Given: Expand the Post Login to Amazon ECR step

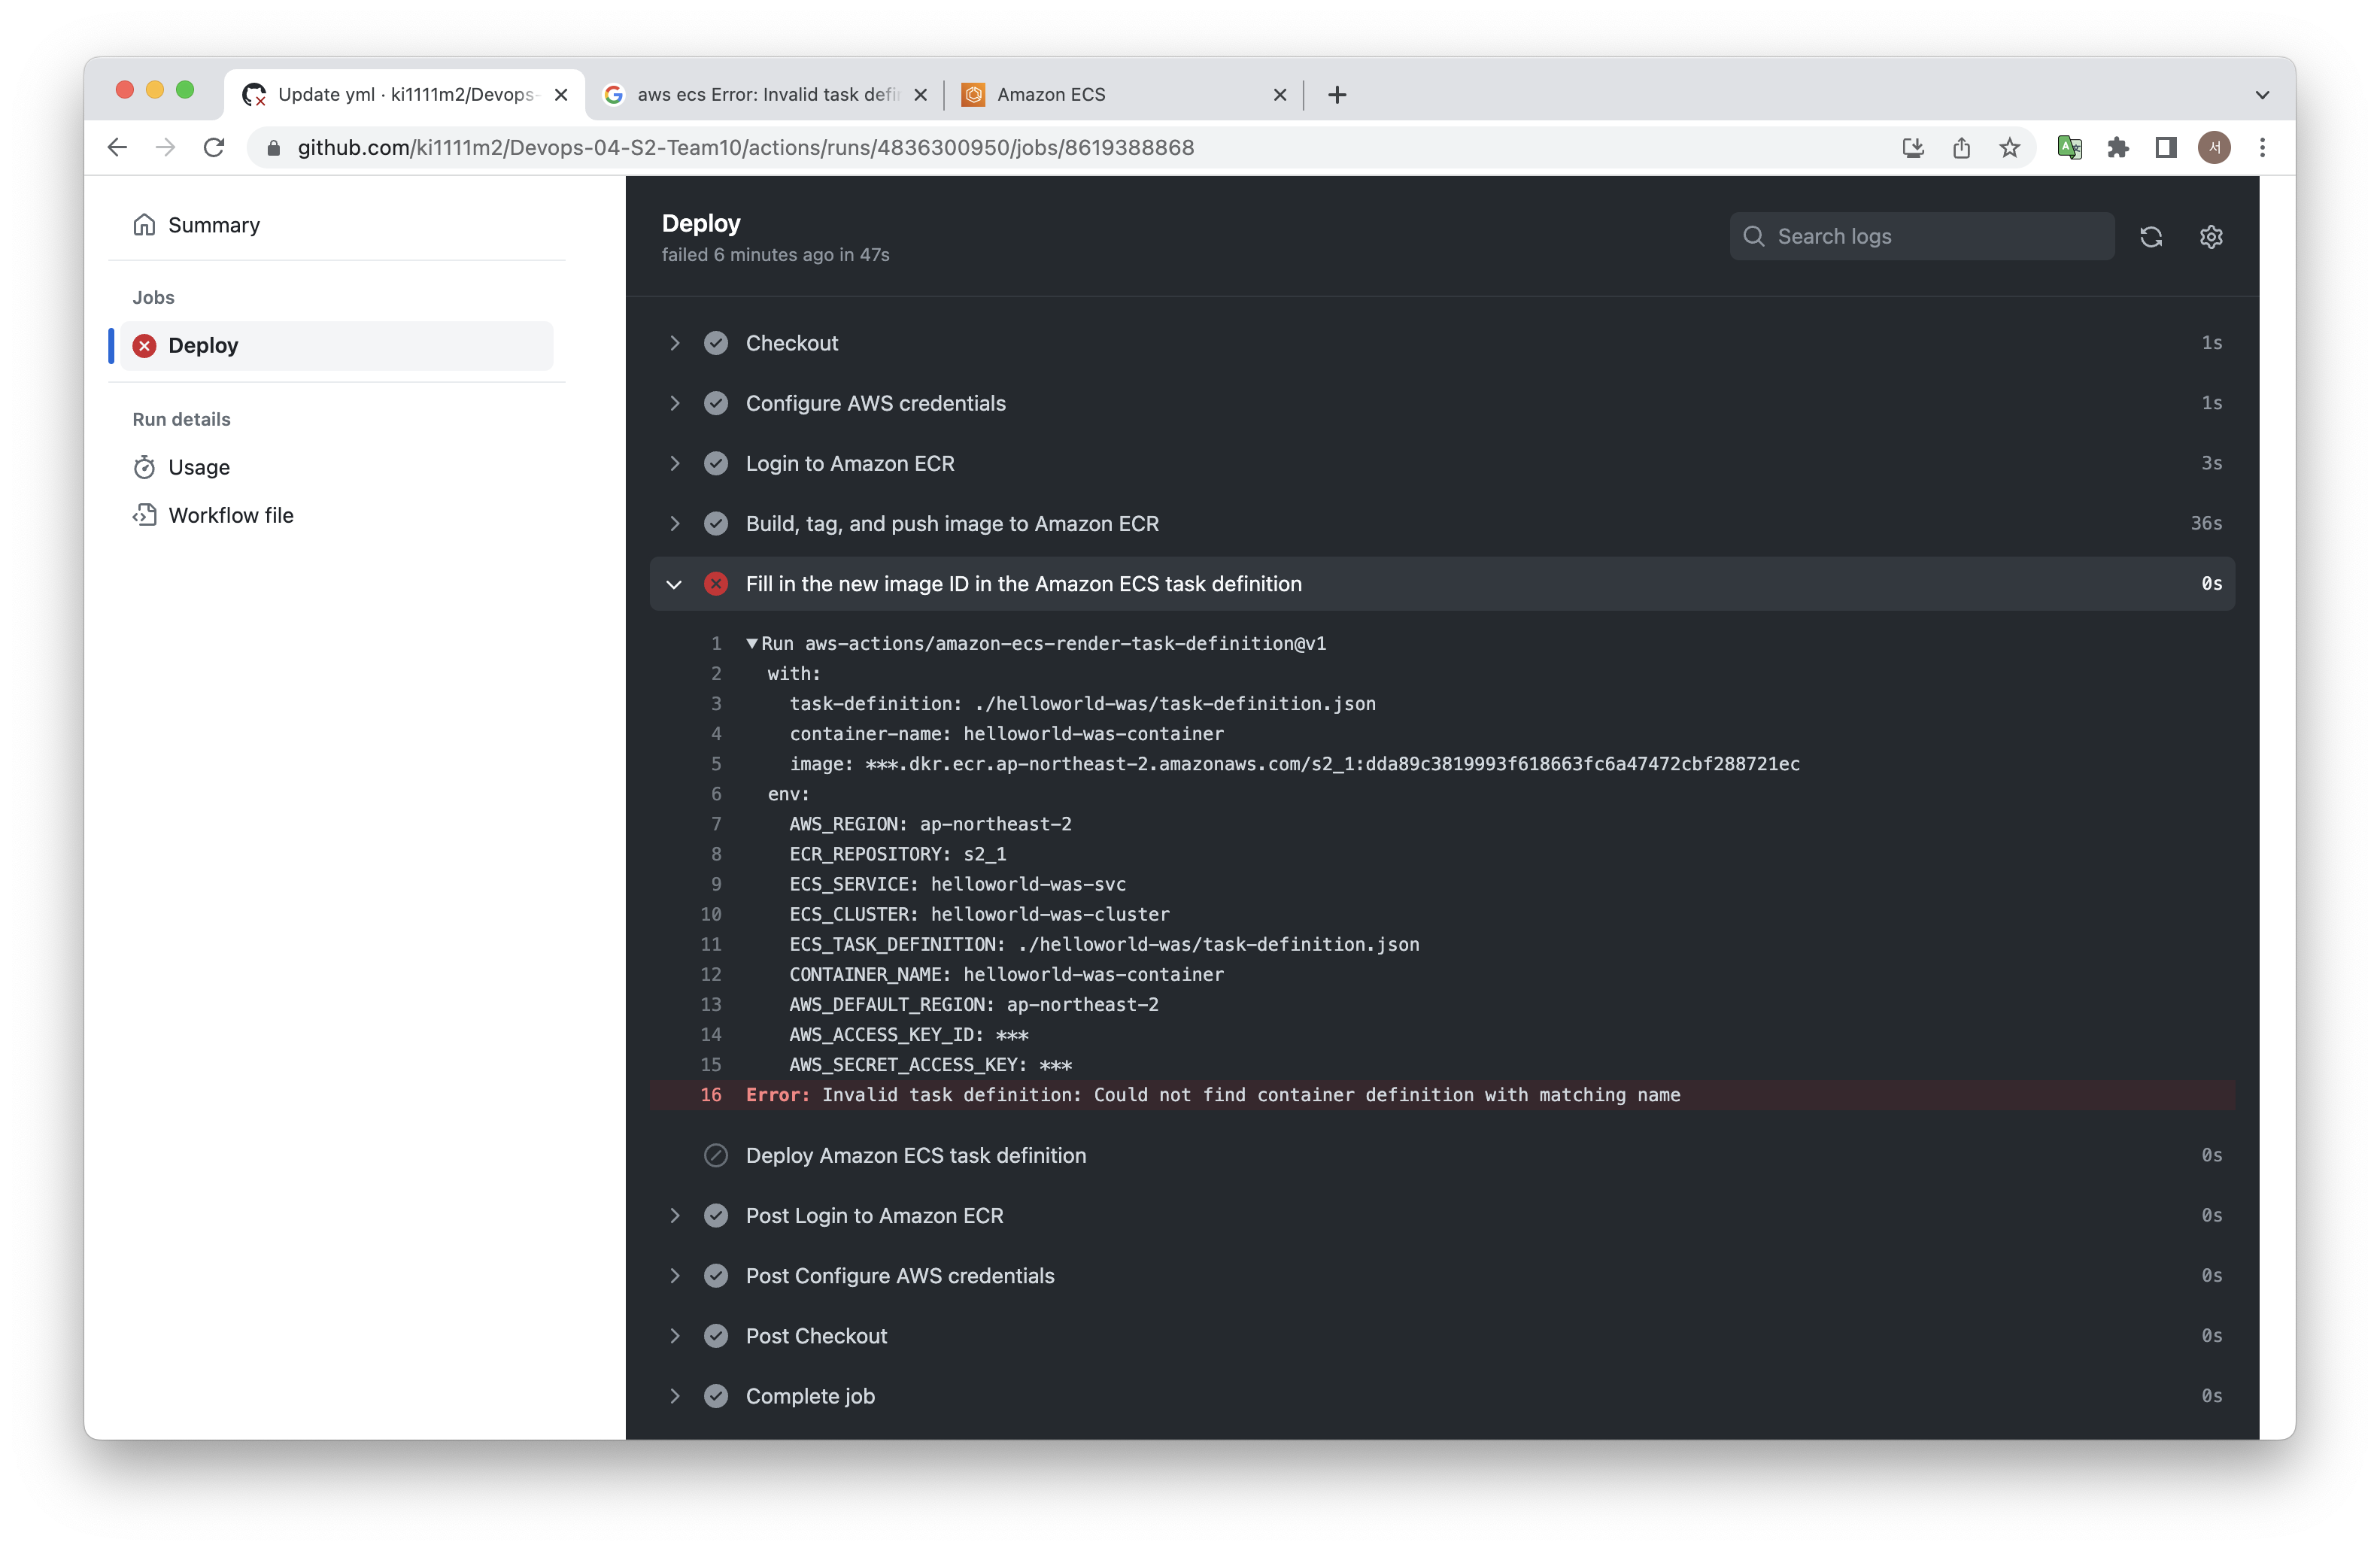Looking at the screenshot, I should click(675, 1216).
